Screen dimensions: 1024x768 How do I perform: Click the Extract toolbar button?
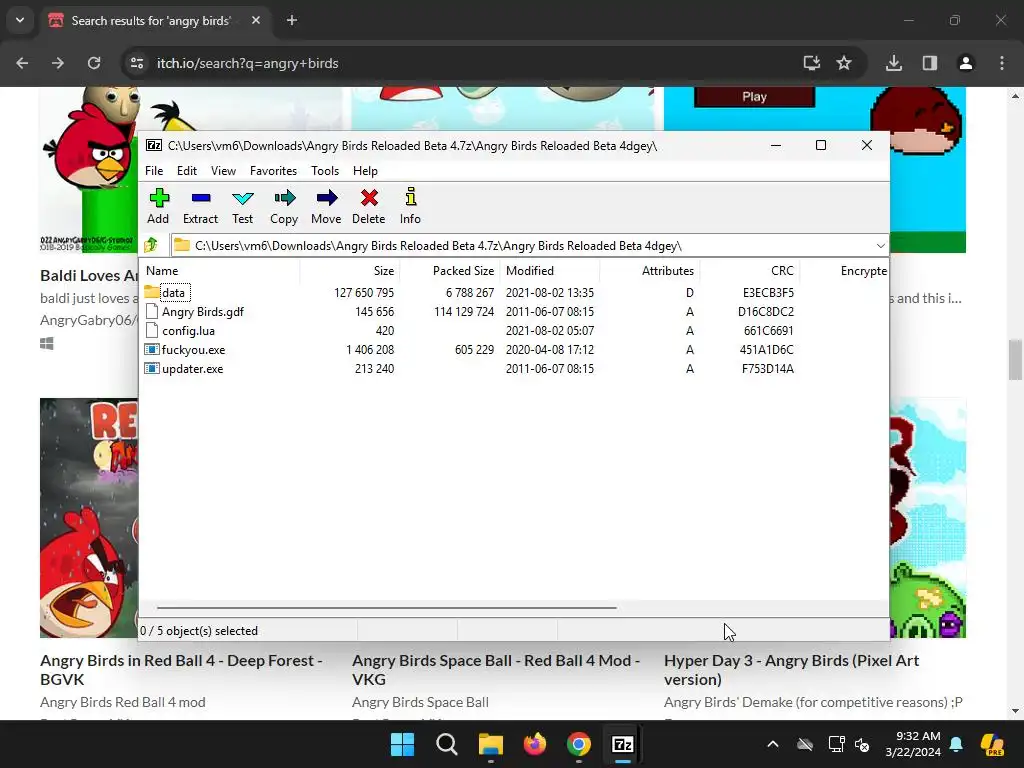click(200, 206)
